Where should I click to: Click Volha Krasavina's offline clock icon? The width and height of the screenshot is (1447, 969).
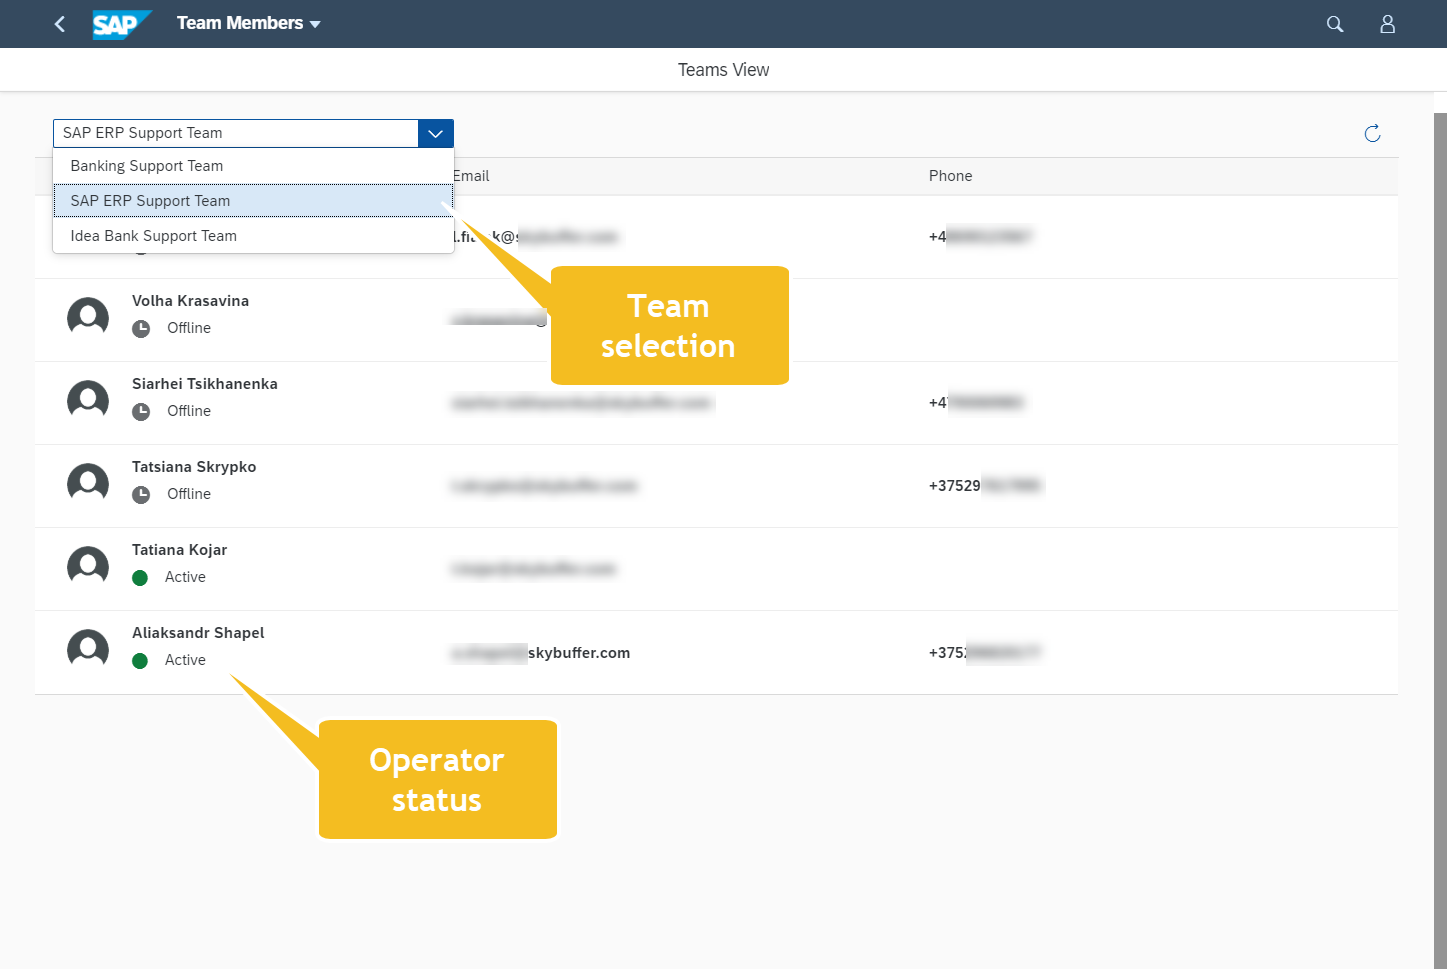(x=141, y=328)
